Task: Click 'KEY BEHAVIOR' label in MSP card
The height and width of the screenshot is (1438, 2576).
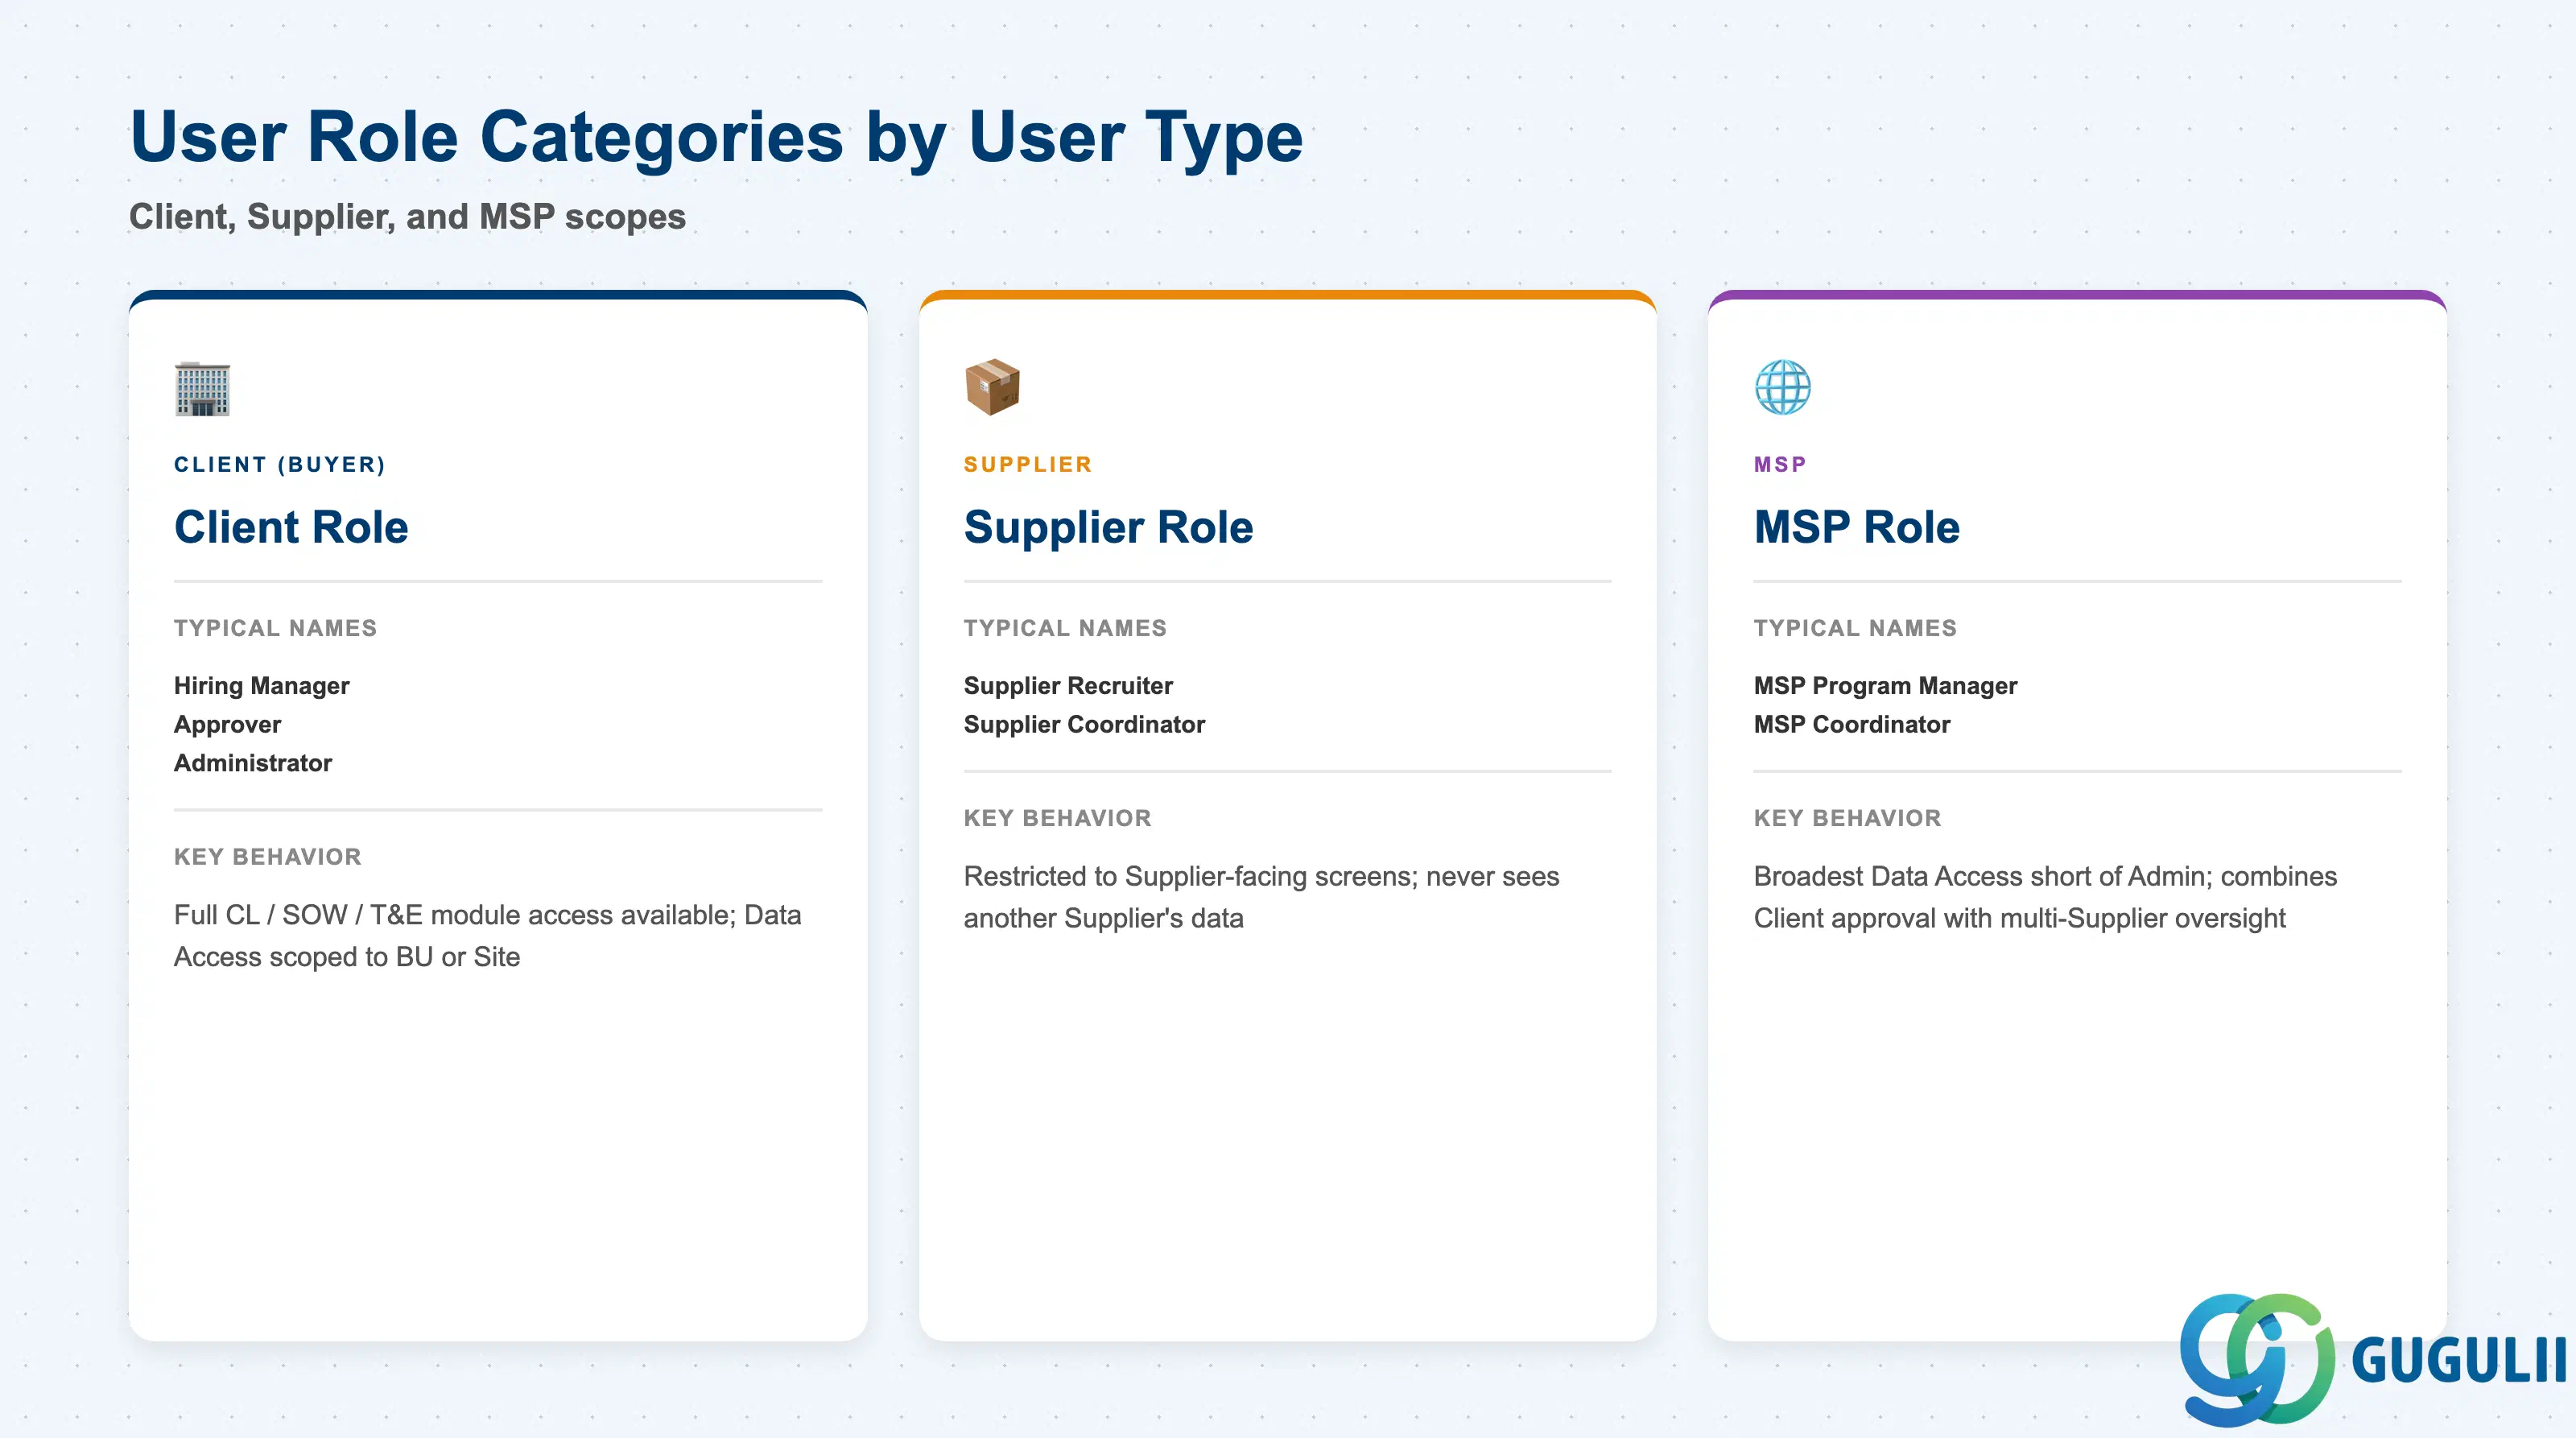Action: click(1848, 818)
